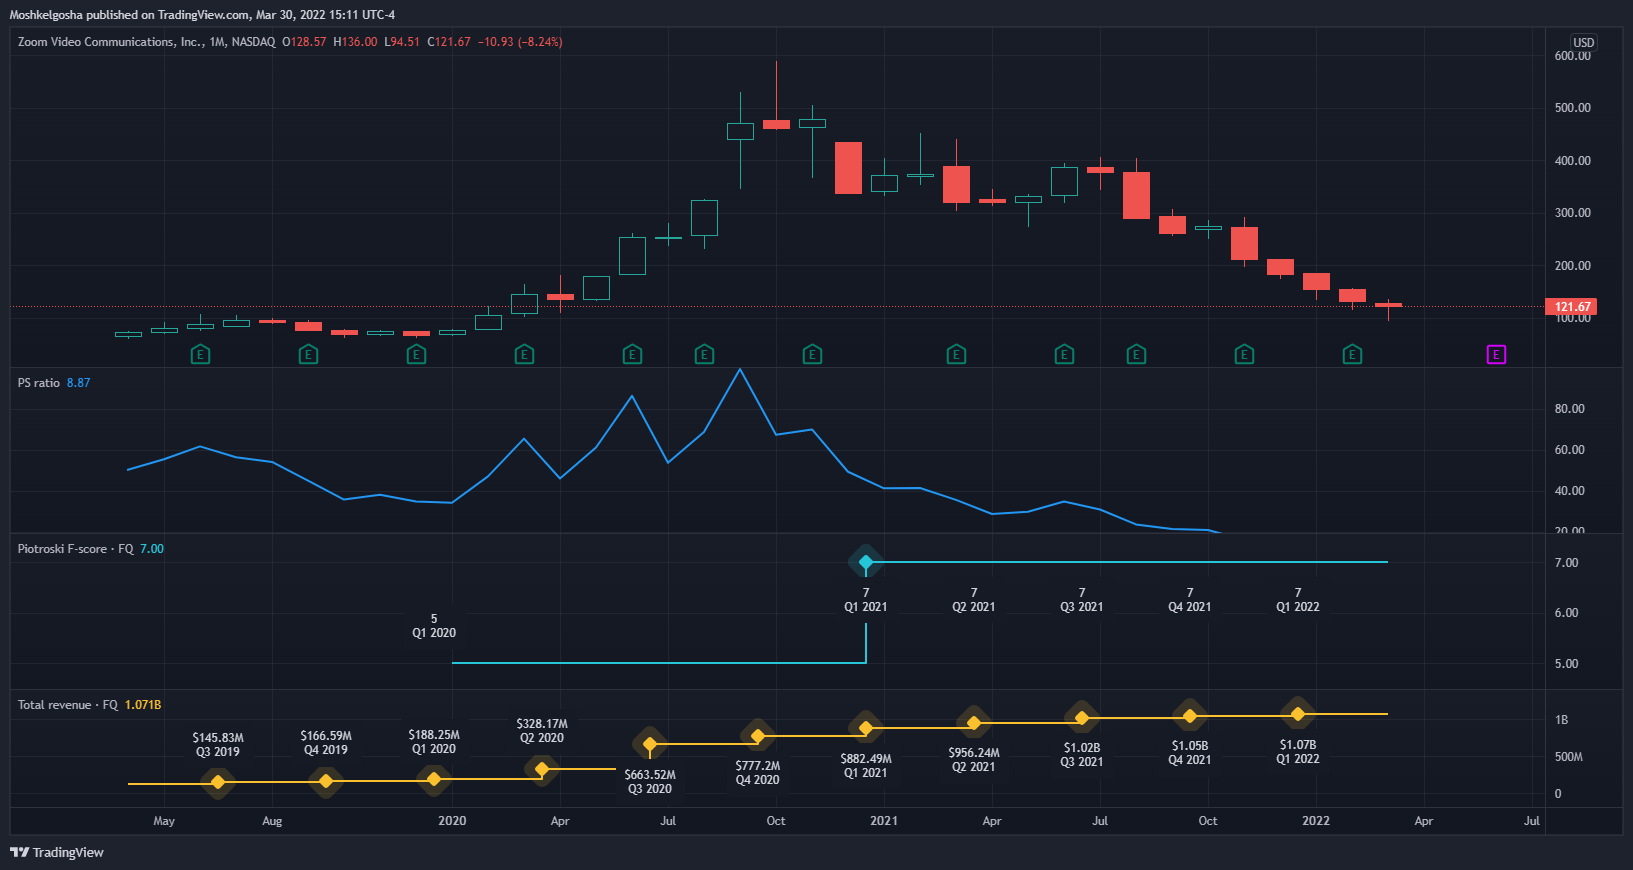Click the earnings E marker for November 2021
The image size is (1633, 870).
click(1244, 354)
